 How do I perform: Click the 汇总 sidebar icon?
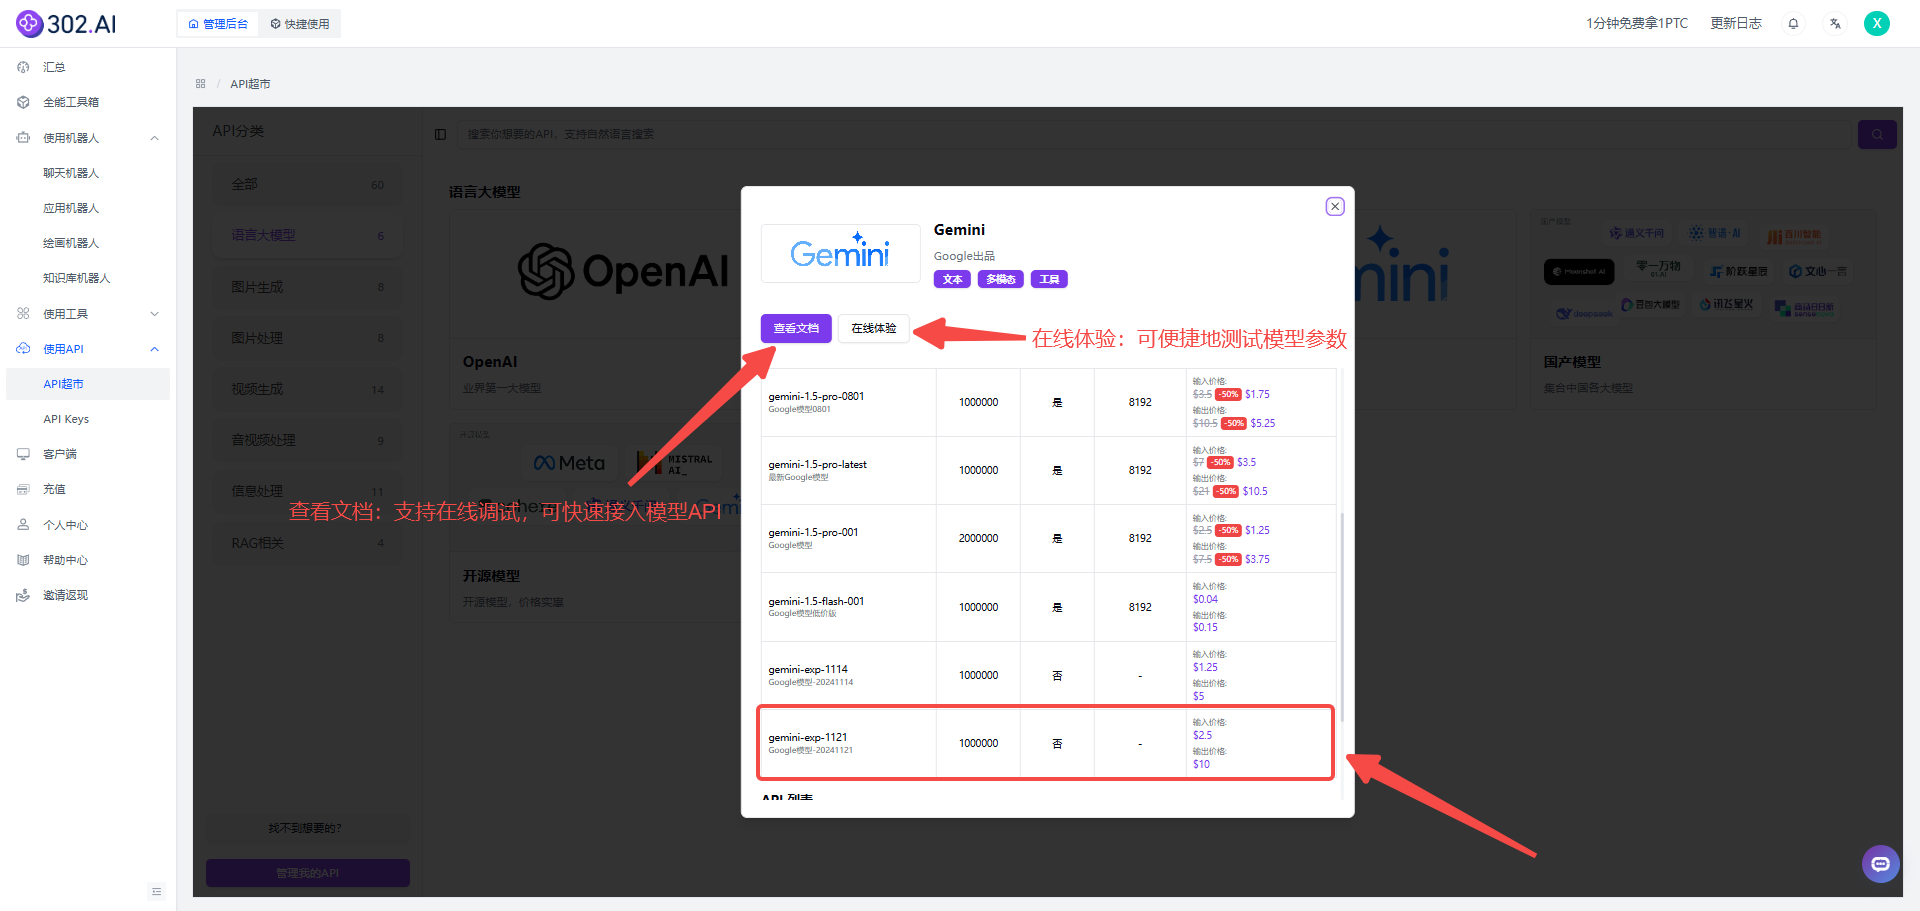[x=23, y=67]
